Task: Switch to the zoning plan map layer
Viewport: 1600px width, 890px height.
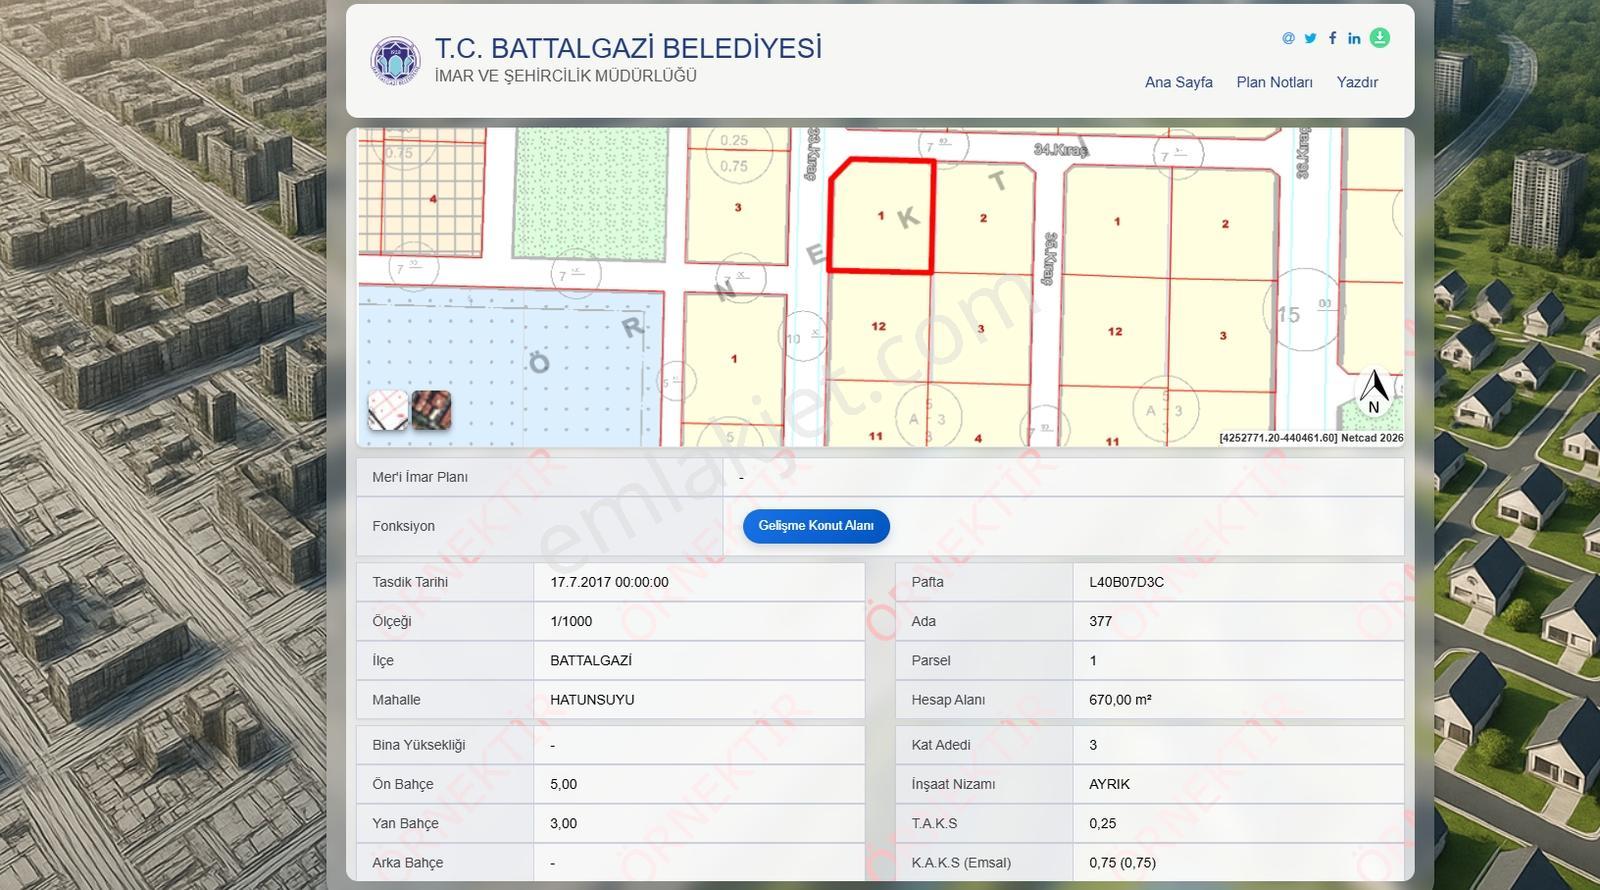Action: tap(388, 410)
